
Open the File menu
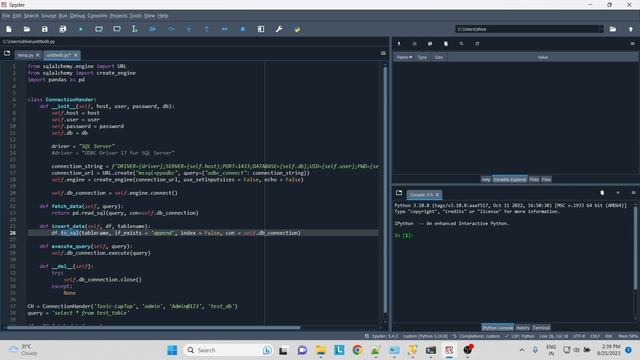(6, 16)
